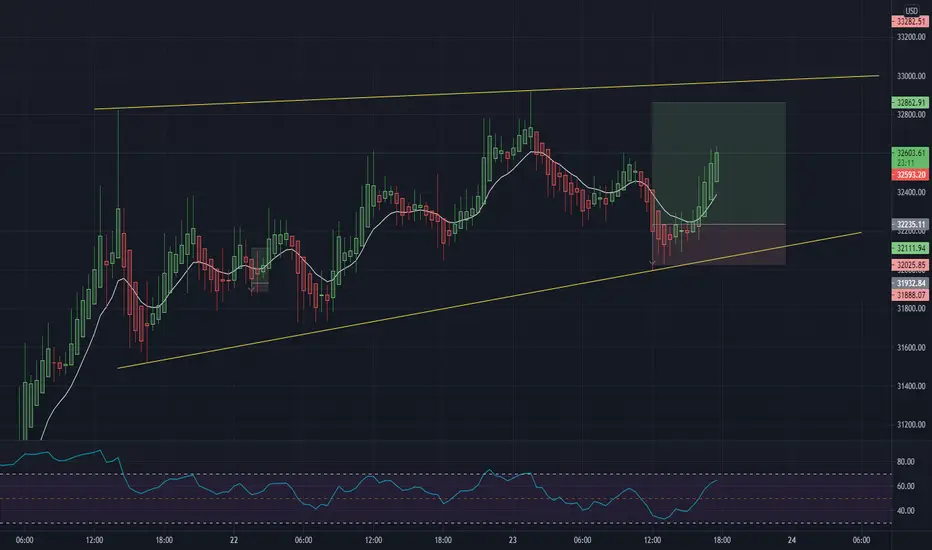Click the RSI 40.00 scale label
This screenshot has width=932, height=550.
coord(905,510)
